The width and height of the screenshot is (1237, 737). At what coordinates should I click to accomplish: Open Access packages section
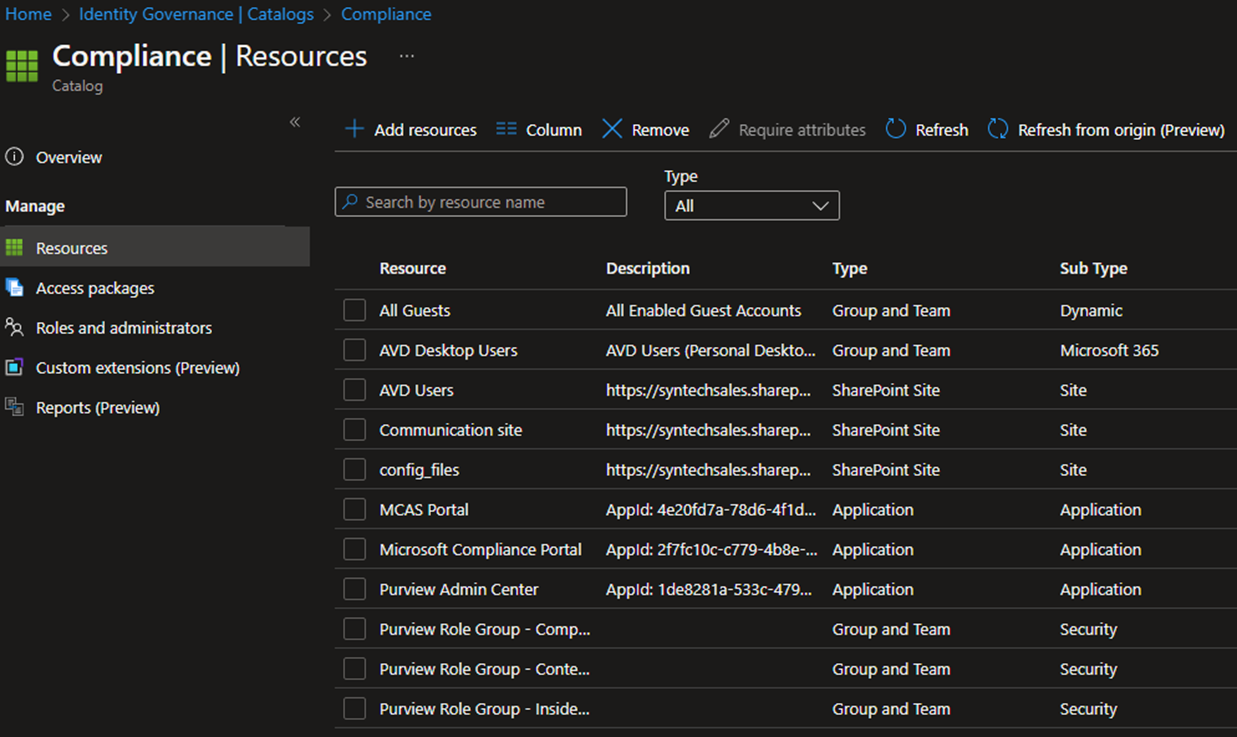pos(95,288)
